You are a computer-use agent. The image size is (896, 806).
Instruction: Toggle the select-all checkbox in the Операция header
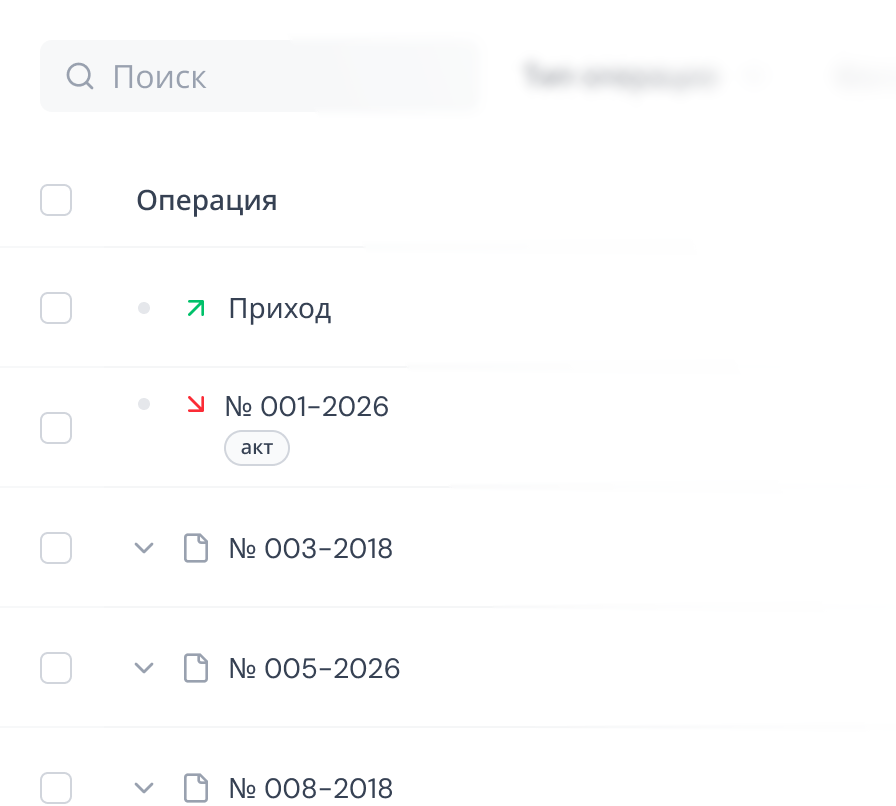coord(56,200)
